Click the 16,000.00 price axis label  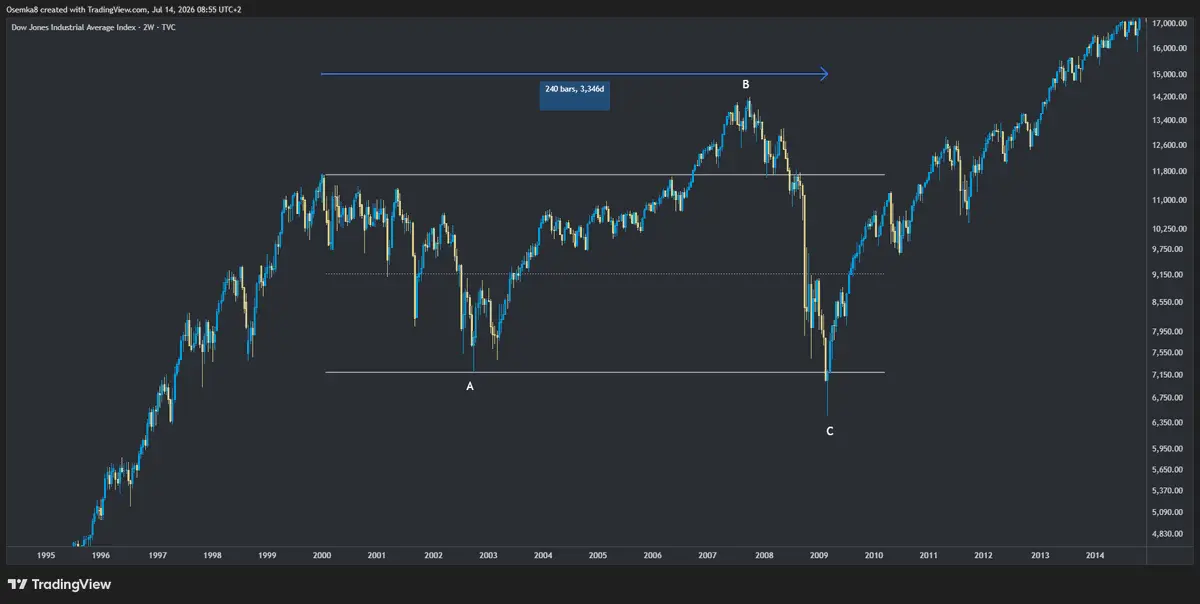[1168, 48]
